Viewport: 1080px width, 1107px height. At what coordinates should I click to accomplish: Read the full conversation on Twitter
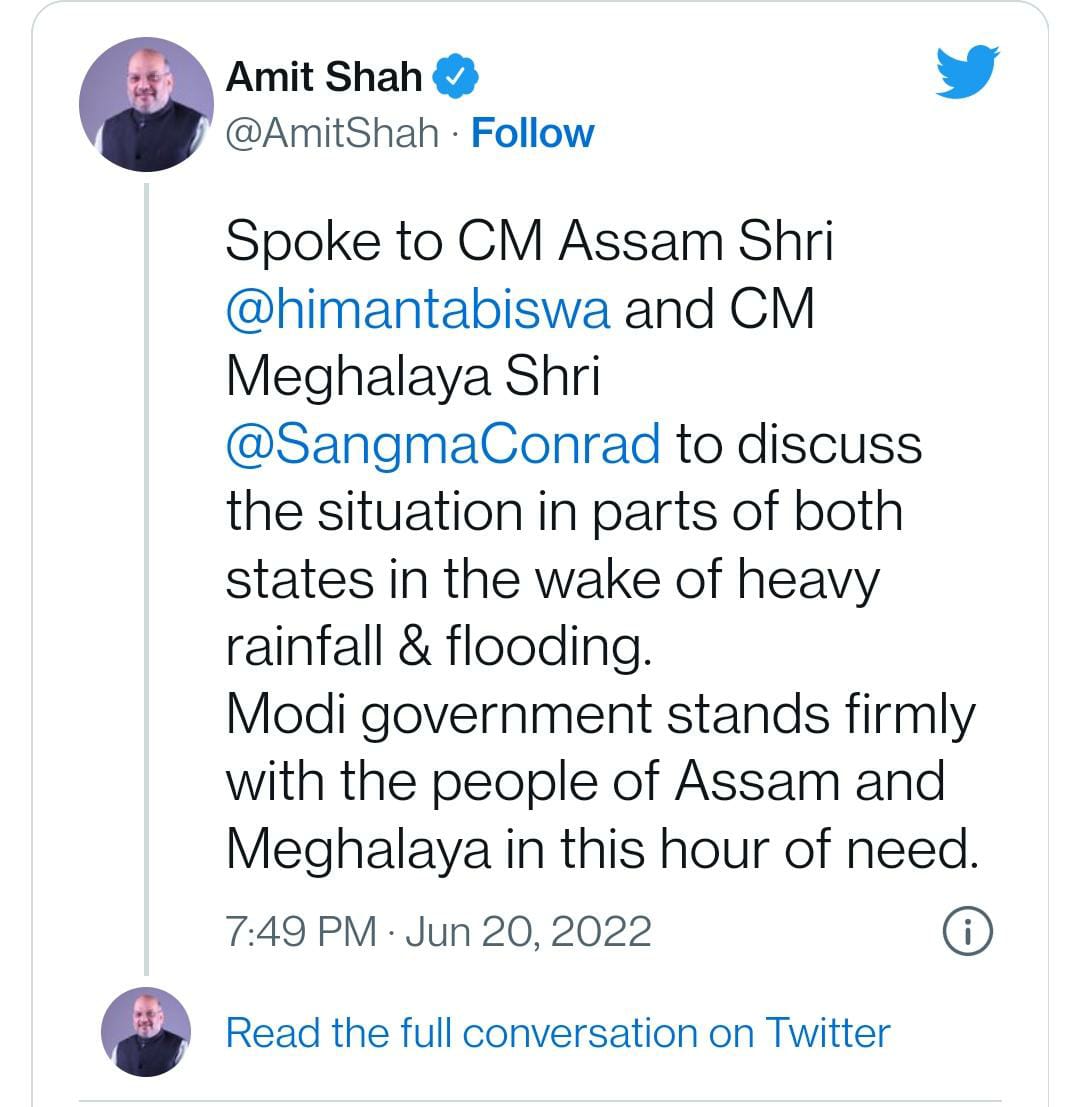pos(557,1032)
